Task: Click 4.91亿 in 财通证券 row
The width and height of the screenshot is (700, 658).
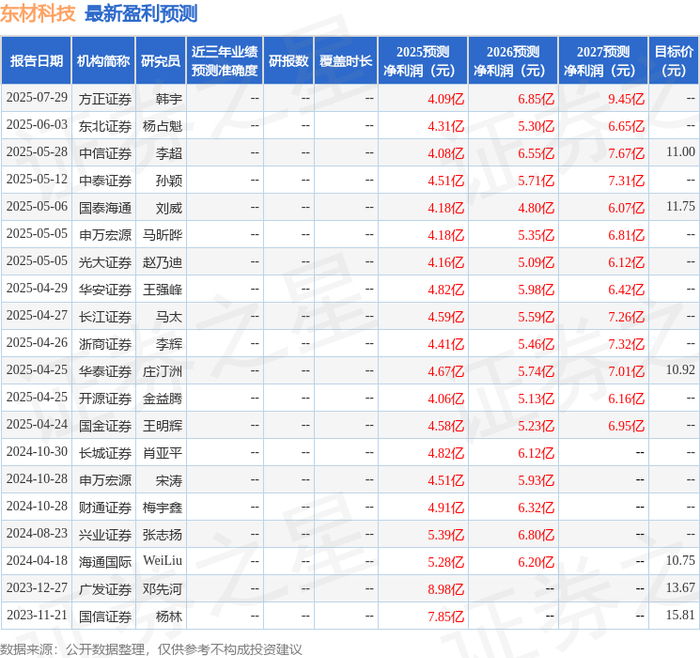Action: click(x=446, y=507)
